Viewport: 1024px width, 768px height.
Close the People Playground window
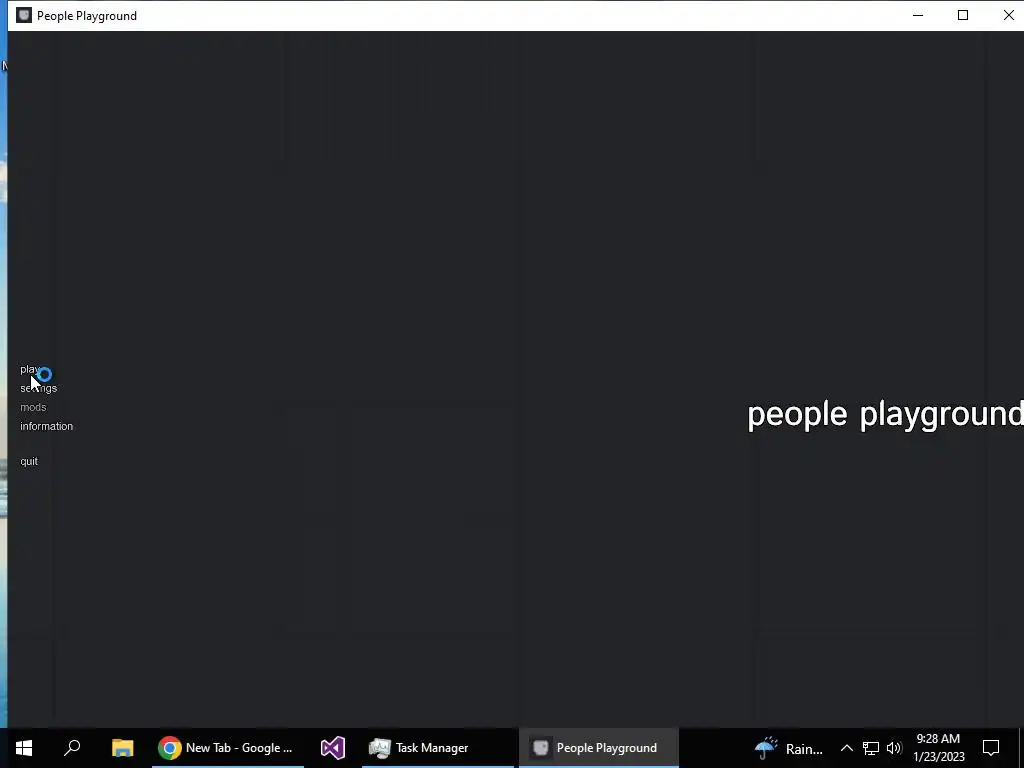click(1008, 15)
